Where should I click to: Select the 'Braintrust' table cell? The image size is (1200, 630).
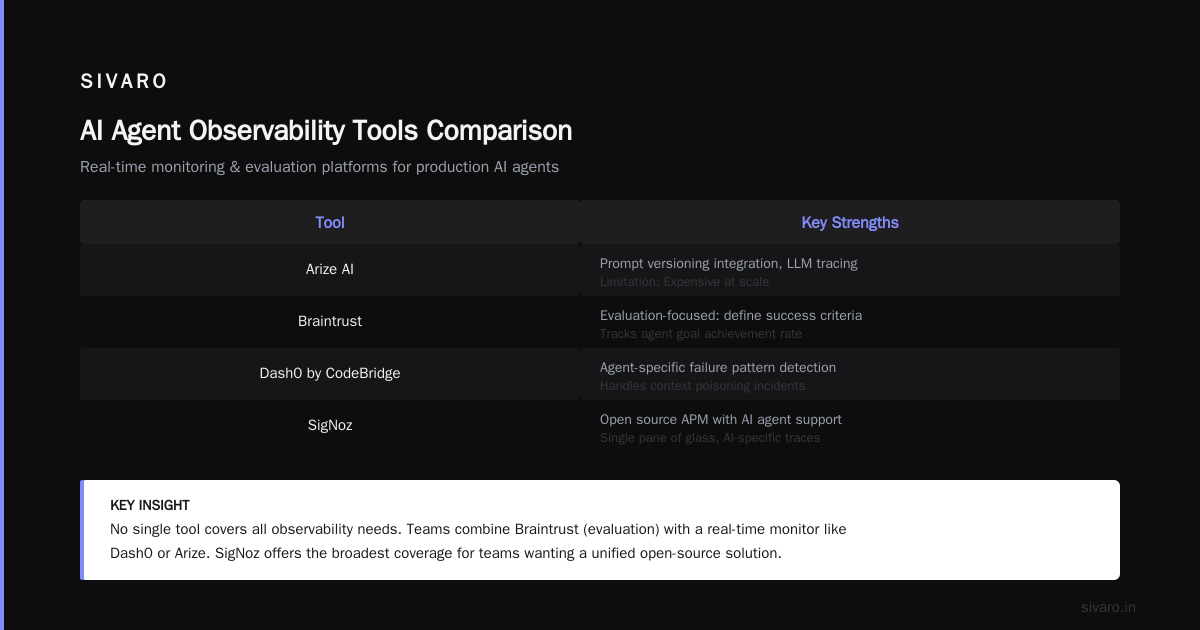[330, 322]
